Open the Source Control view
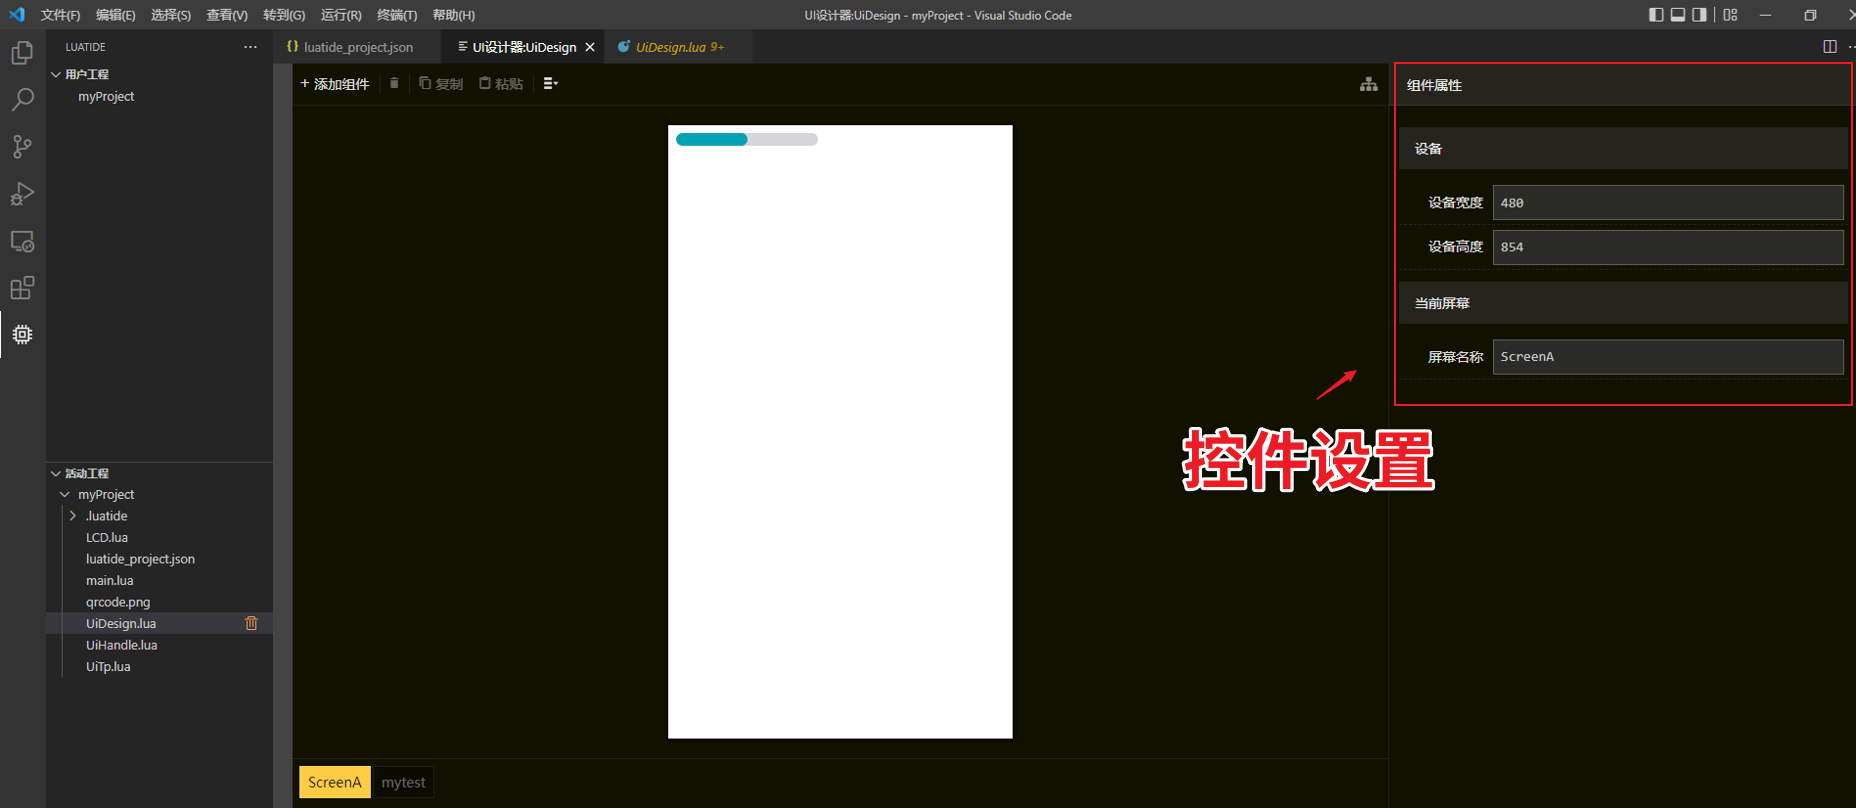The image size is (1856, 808). coord(22,147)
